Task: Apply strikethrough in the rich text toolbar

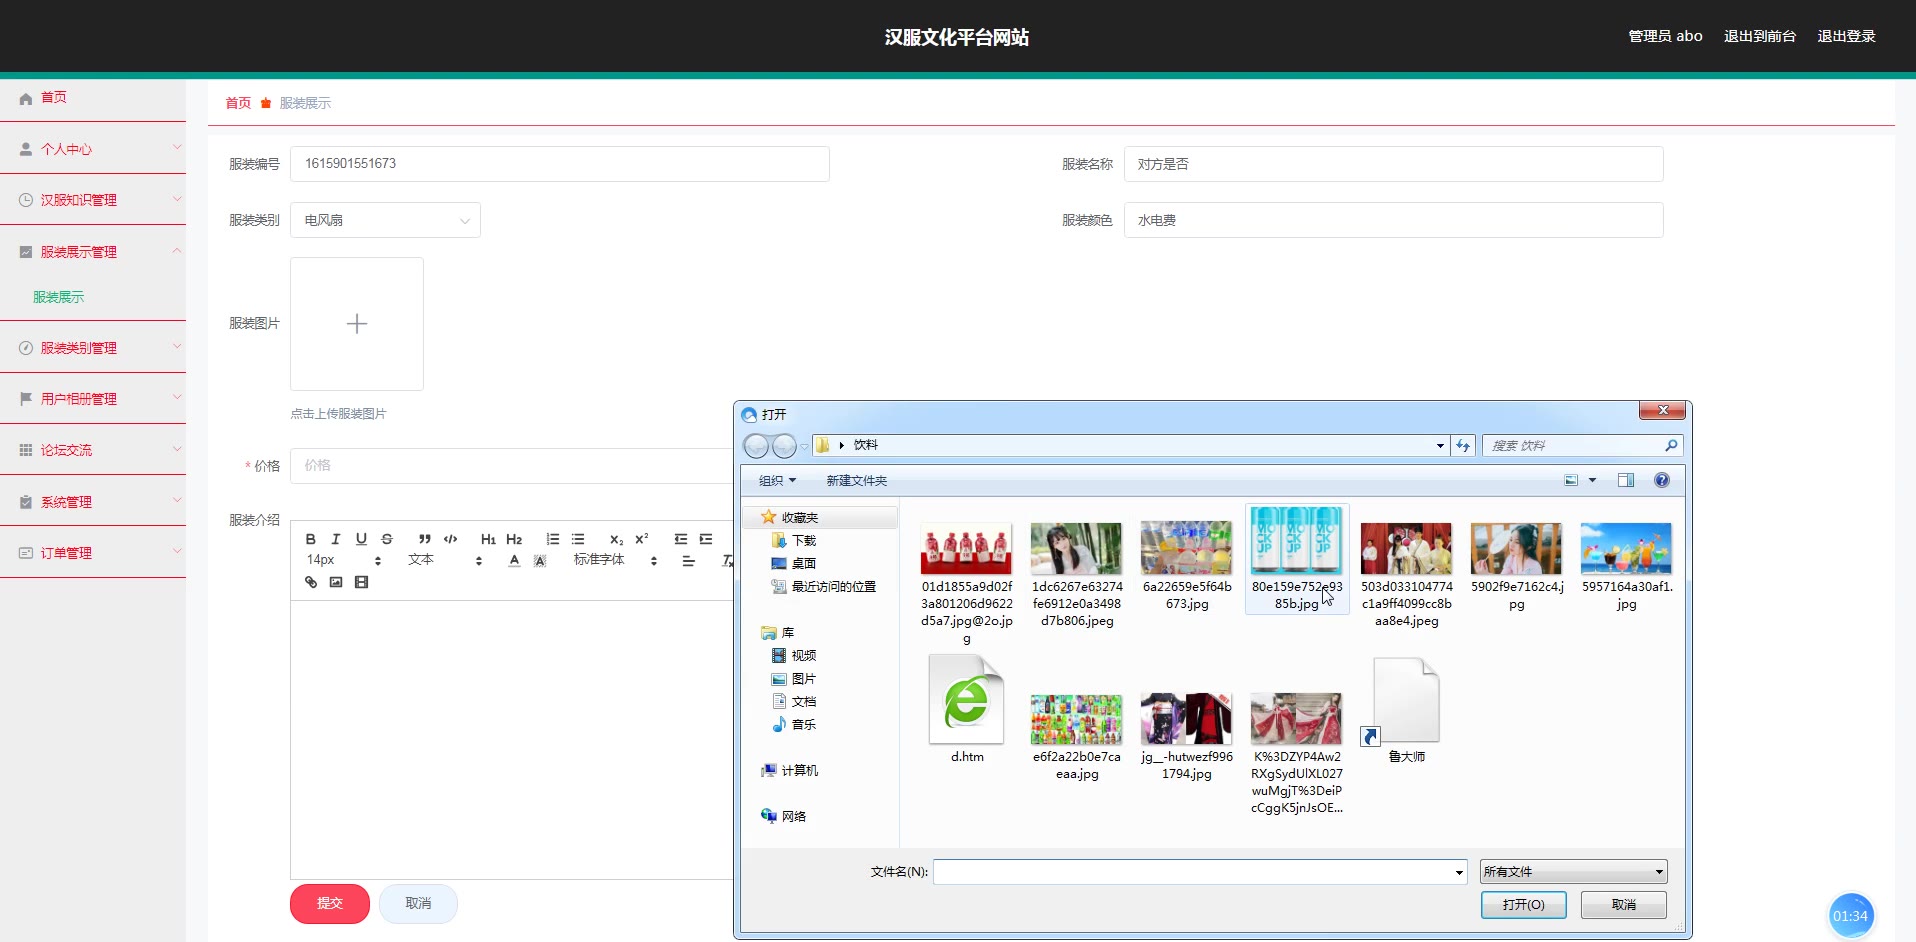Action: [x=387, y=539]
